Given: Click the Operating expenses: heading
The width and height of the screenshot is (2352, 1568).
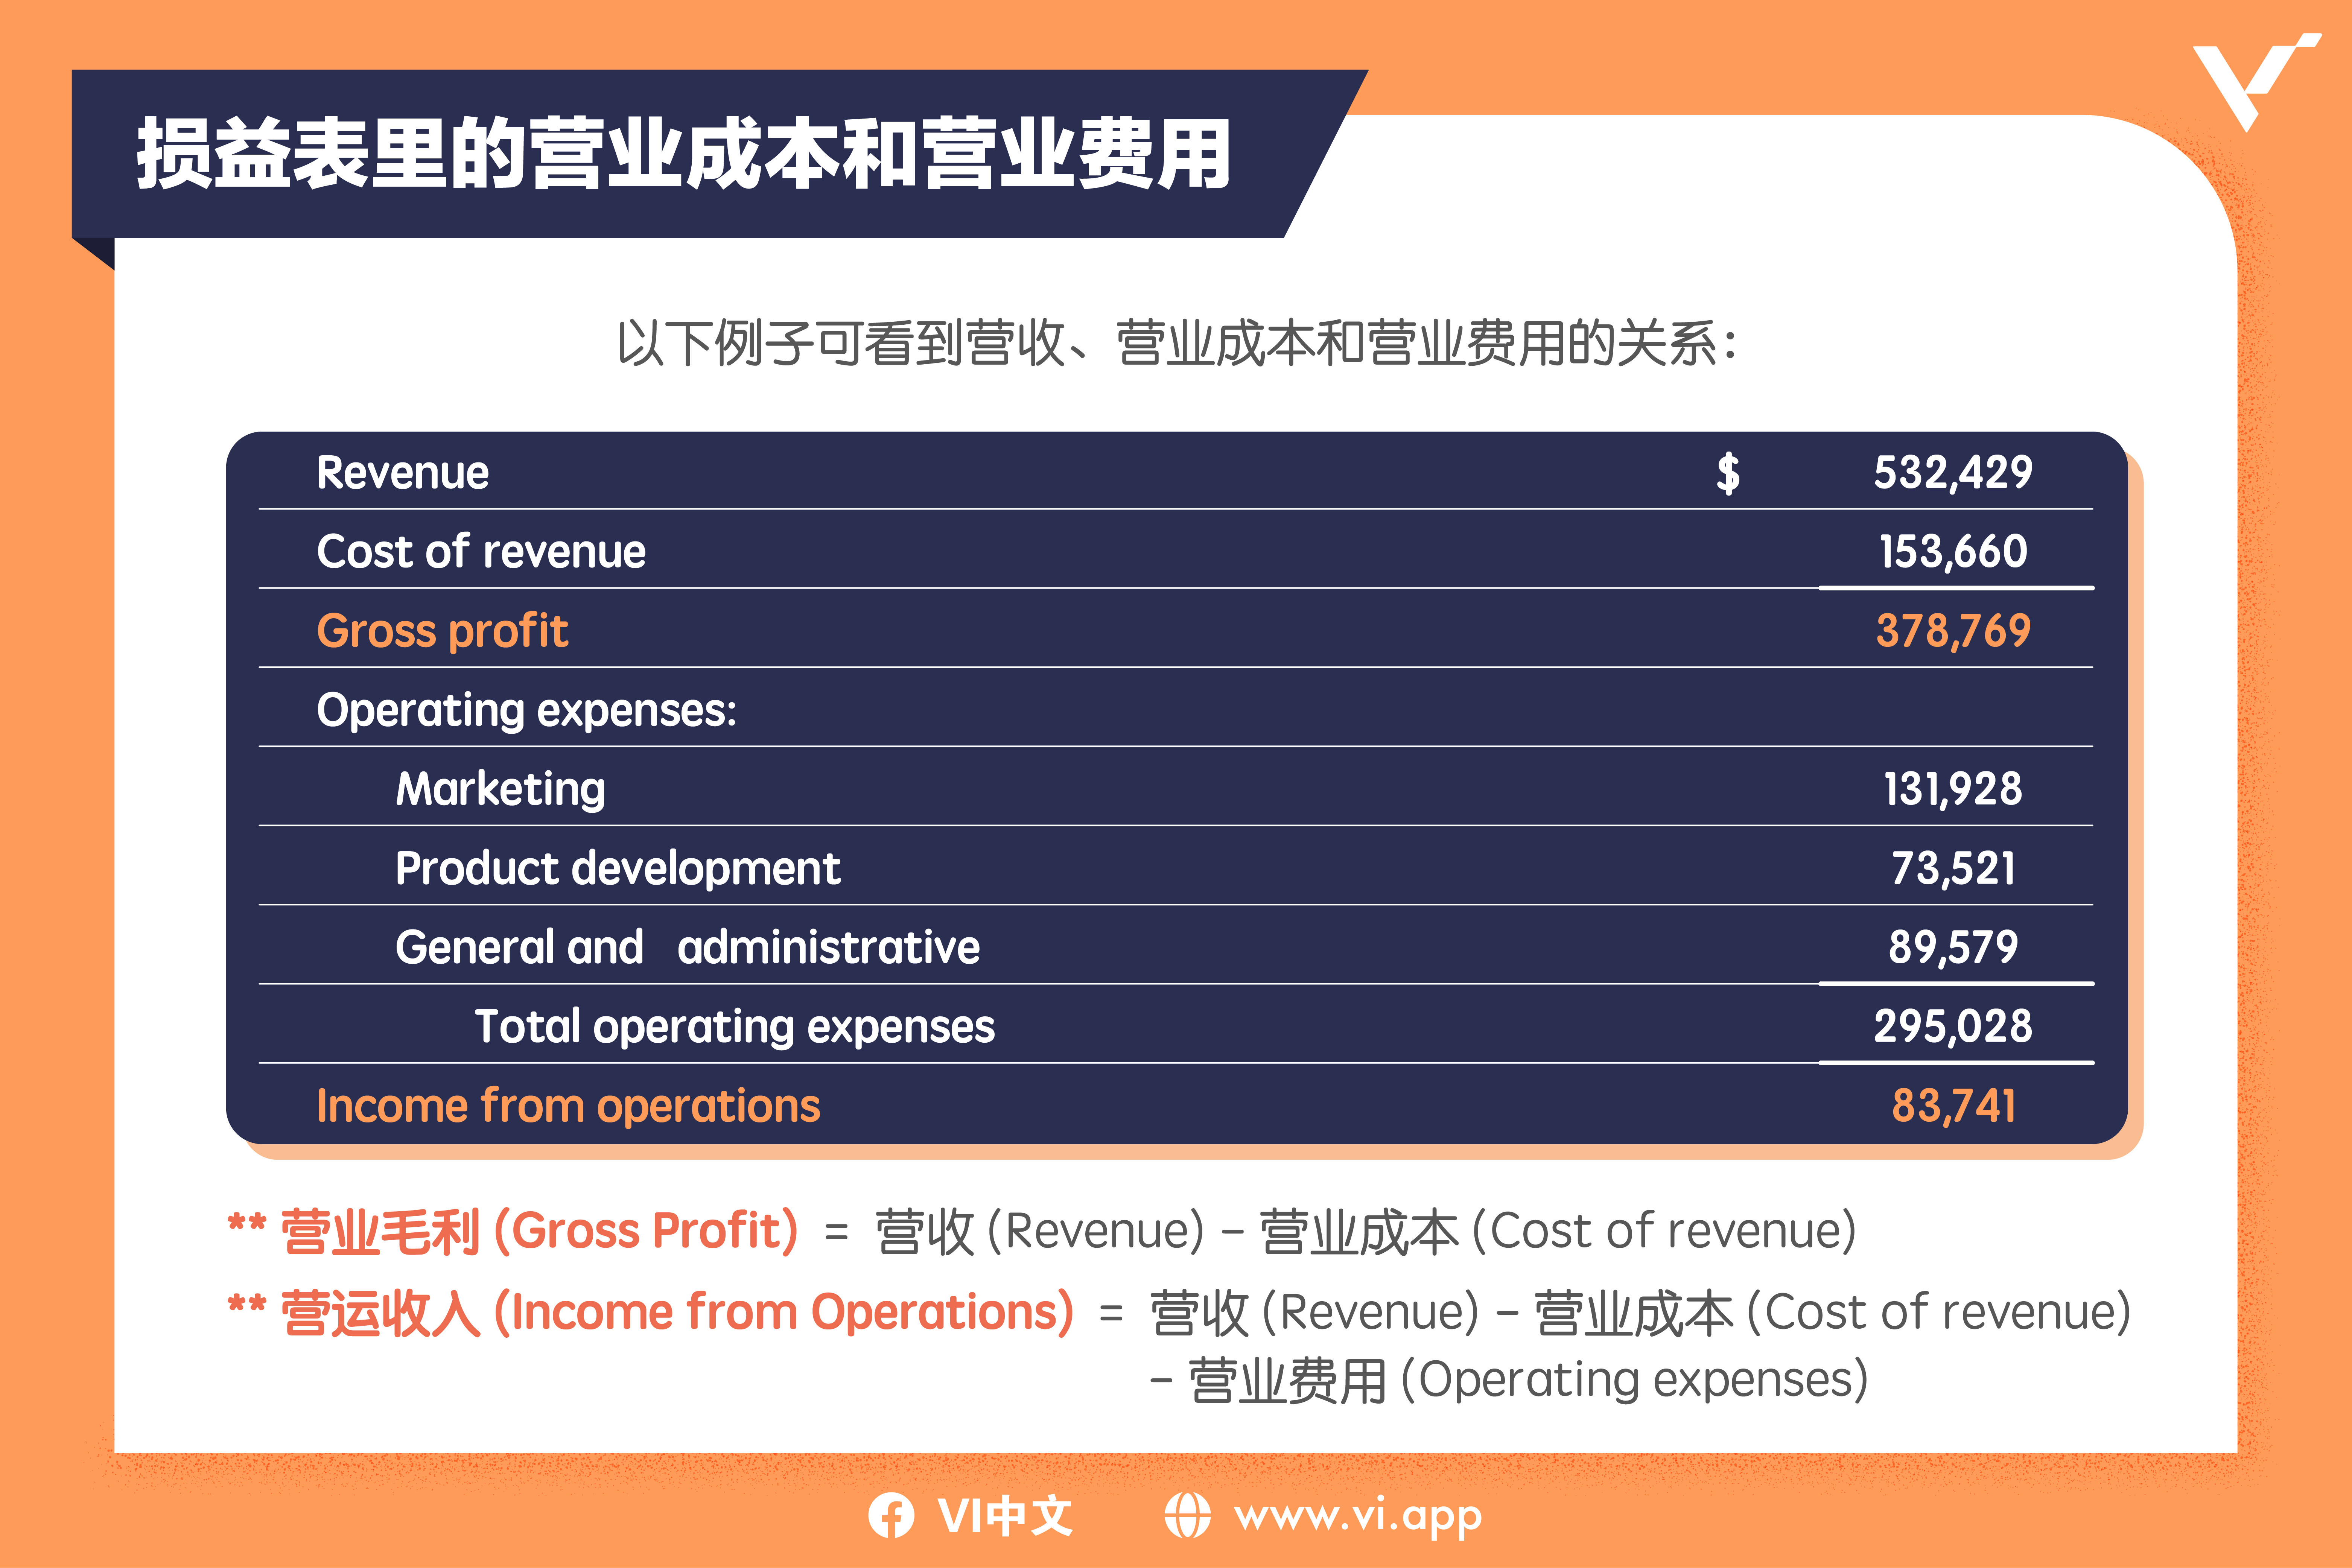Looking at the screenshot, I should [x=526, y=711].
